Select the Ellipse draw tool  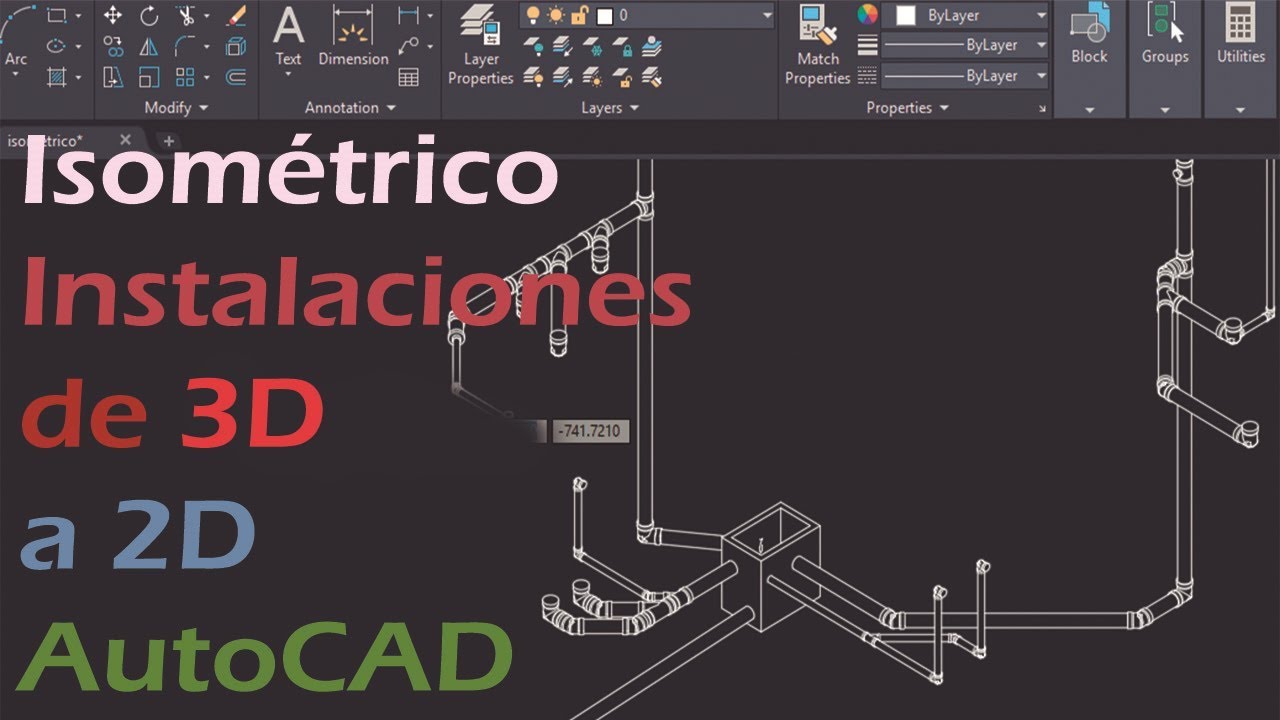[x=56, y=46]
